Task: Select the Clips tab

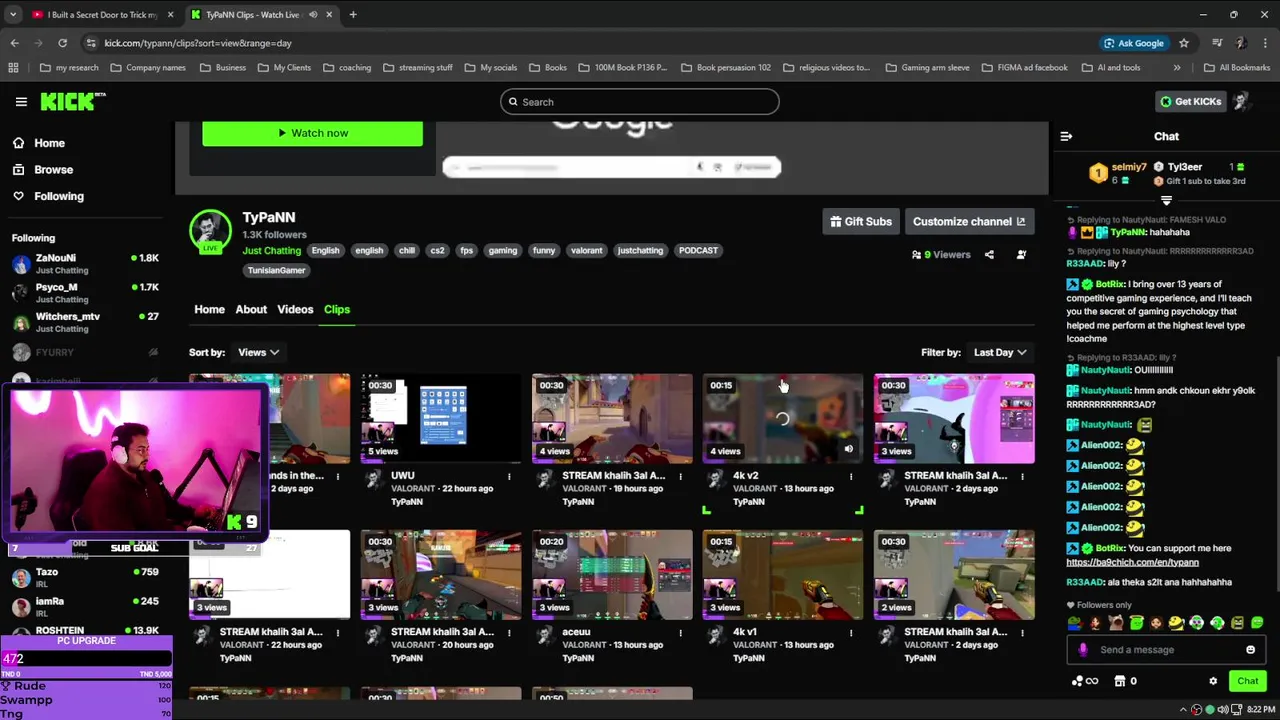Action: (337, 310)
